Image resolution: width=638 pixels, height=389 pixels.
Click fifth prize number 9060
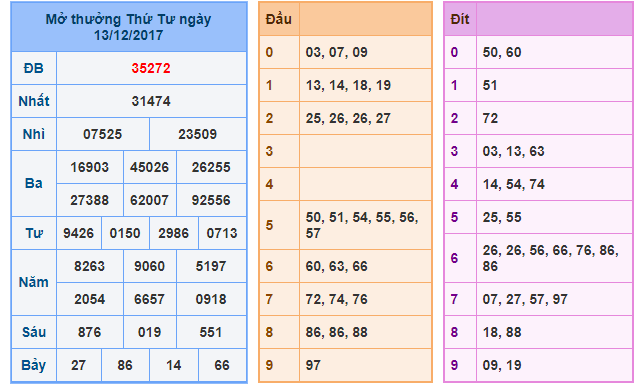(149, 266)
